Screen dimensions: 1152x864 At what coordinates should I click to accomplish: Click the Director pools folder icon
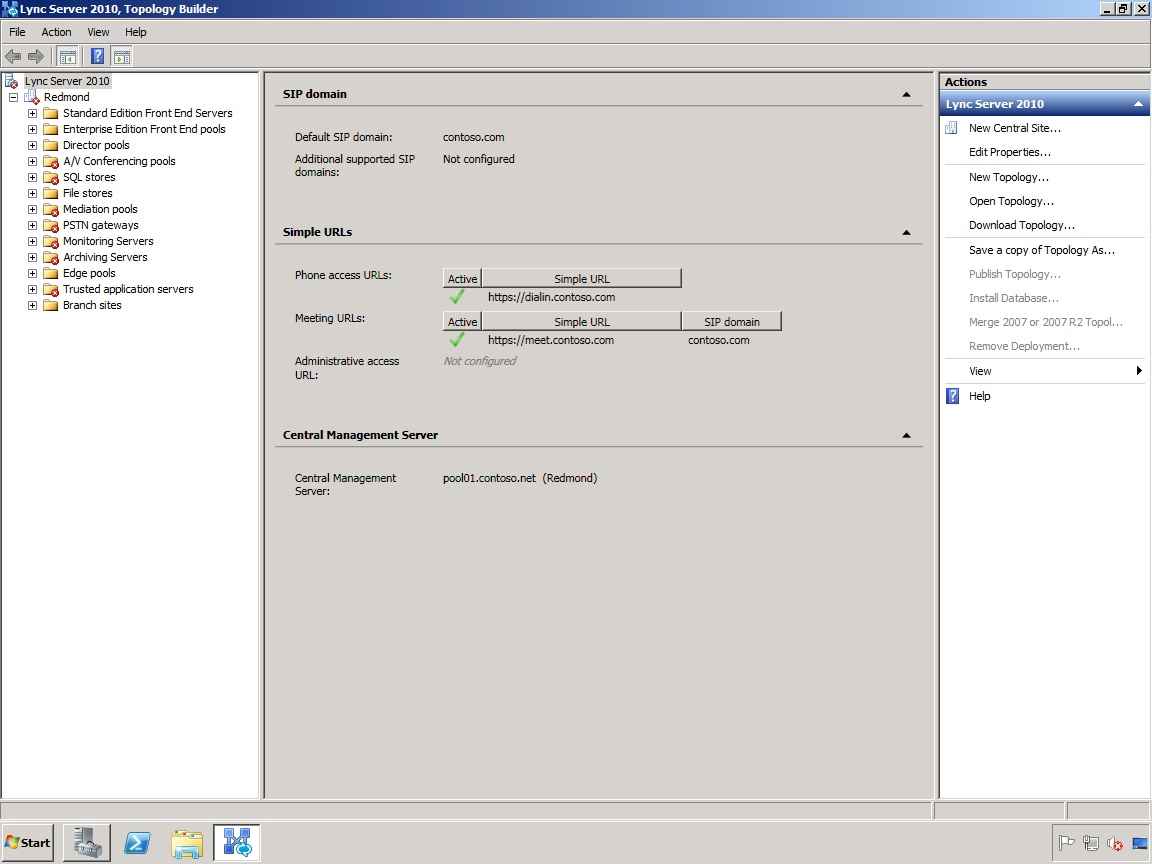(51, 145)
